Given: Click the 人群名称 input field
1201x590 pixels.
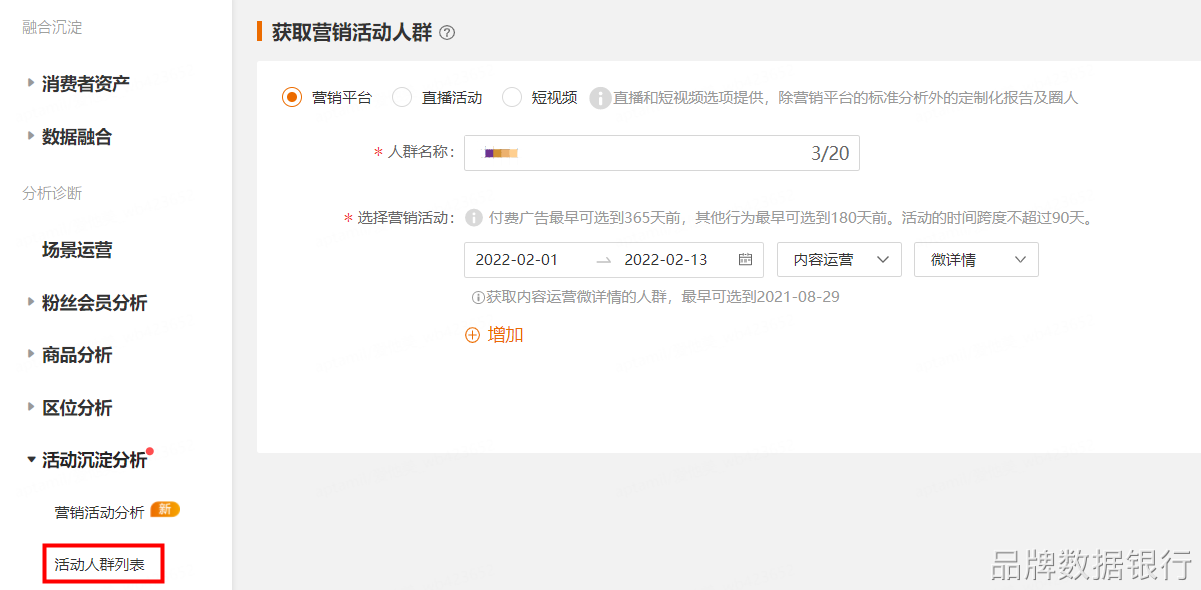Looking at the screenshot, I should pos(662,153).
